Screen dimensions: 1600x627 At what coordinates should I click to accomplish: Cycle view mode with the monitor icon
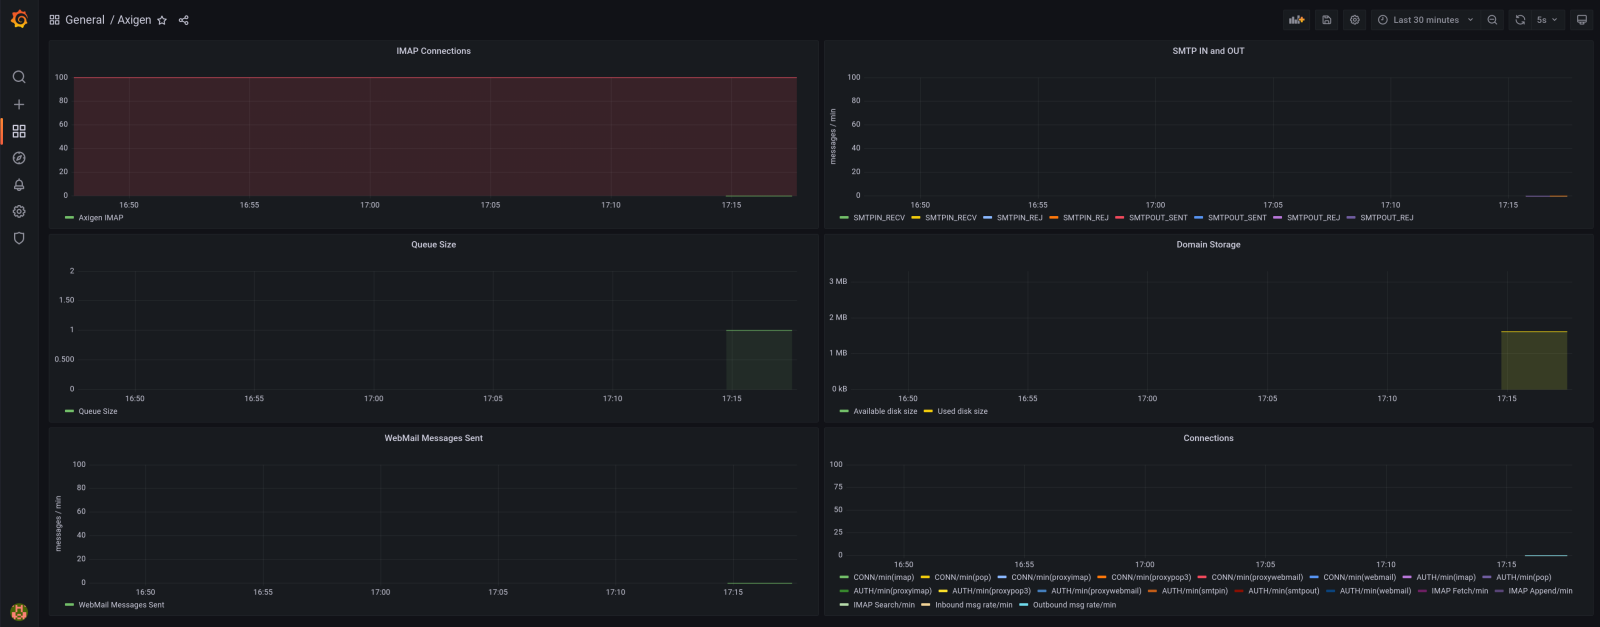tap(1582, 20)
